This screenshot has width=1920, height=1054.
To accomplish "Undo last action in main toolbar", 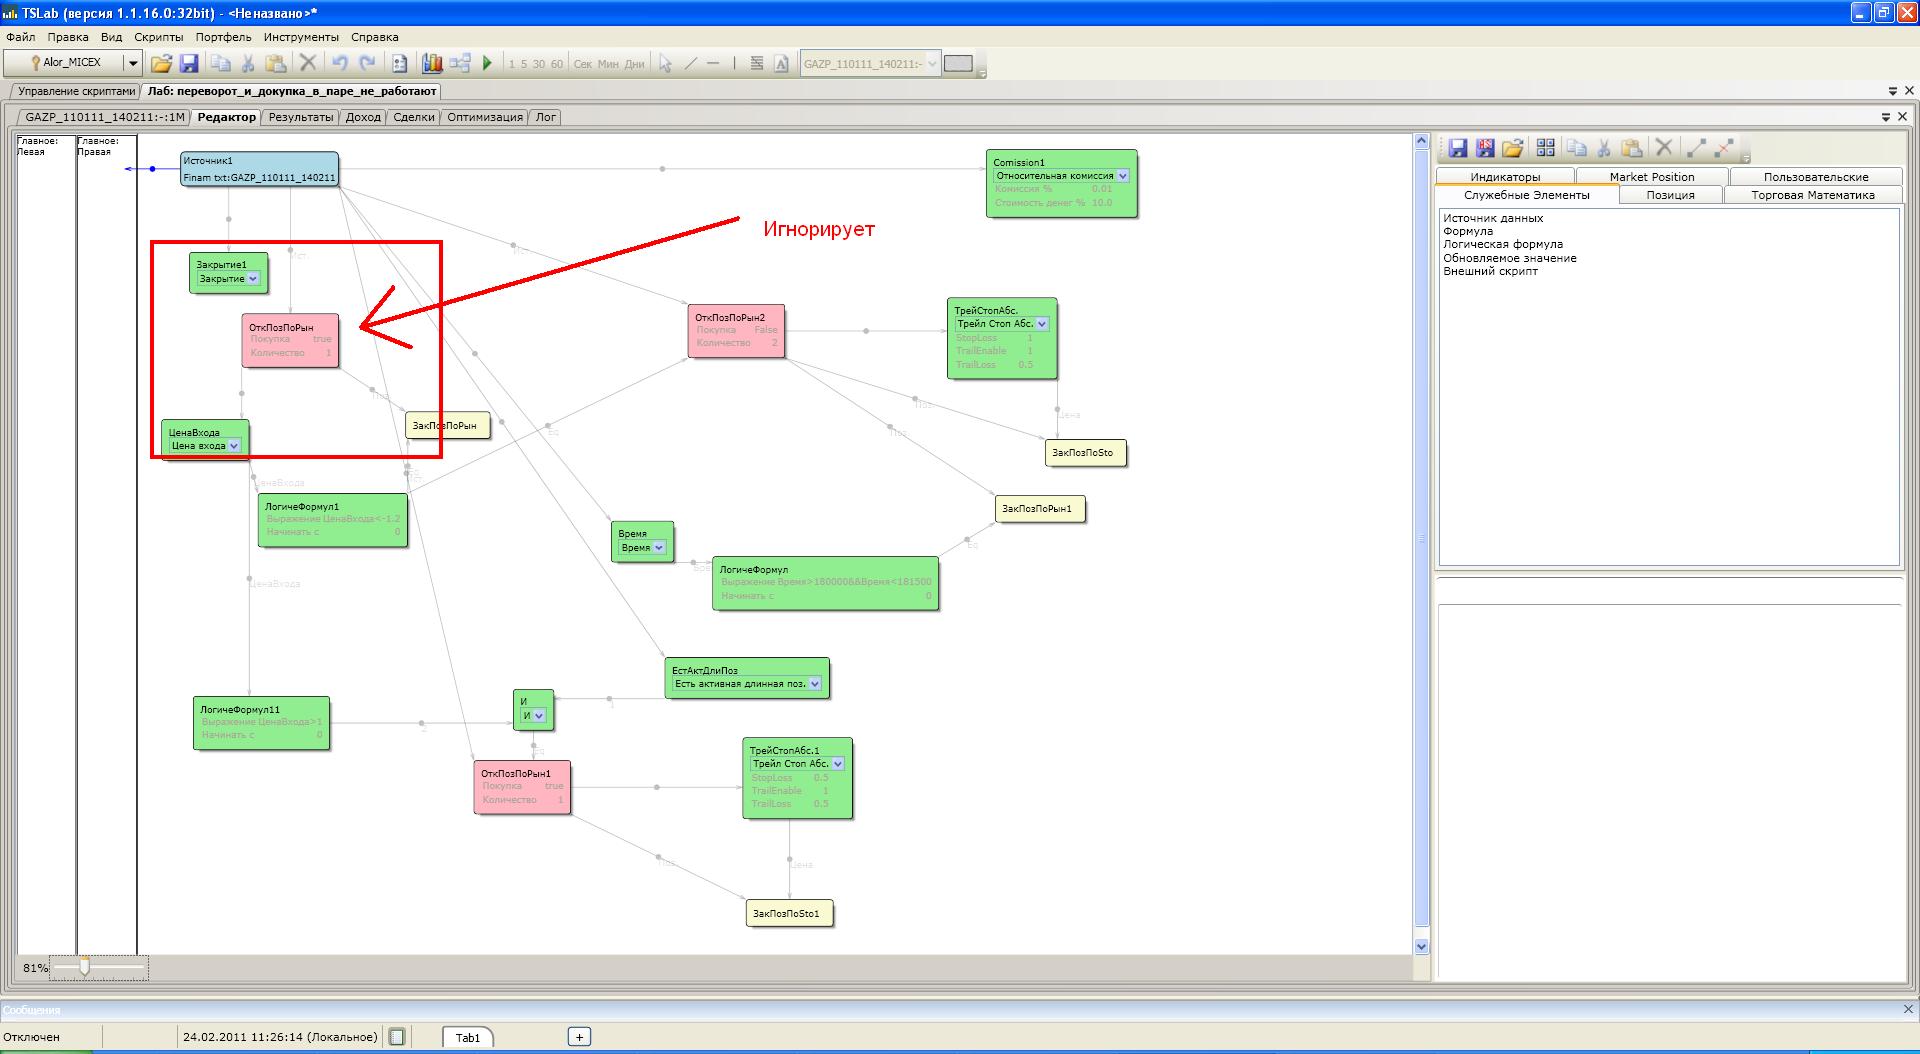I will point(339,63).
